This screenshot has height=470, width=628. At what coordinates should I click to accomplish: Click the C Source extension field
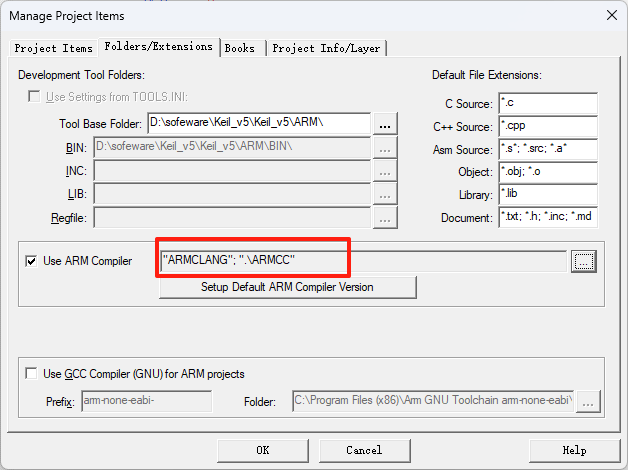point(548,103)
